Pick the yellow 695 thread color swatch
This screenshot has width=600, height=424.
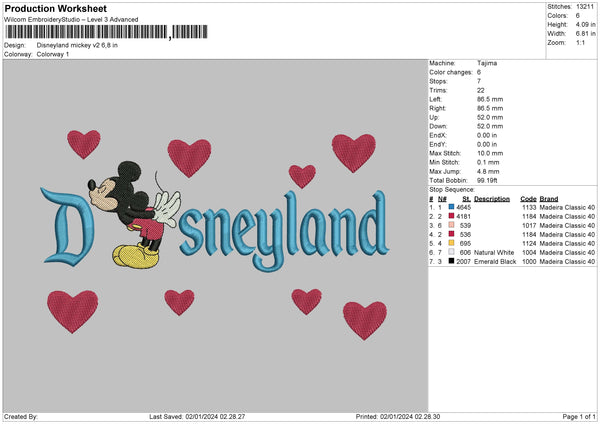(452, 243)
